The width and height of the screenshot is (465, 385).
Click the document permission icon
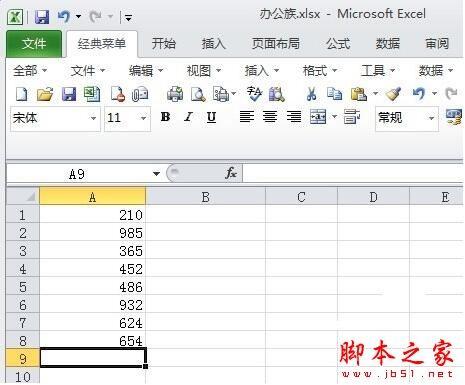tap(118, 94)
